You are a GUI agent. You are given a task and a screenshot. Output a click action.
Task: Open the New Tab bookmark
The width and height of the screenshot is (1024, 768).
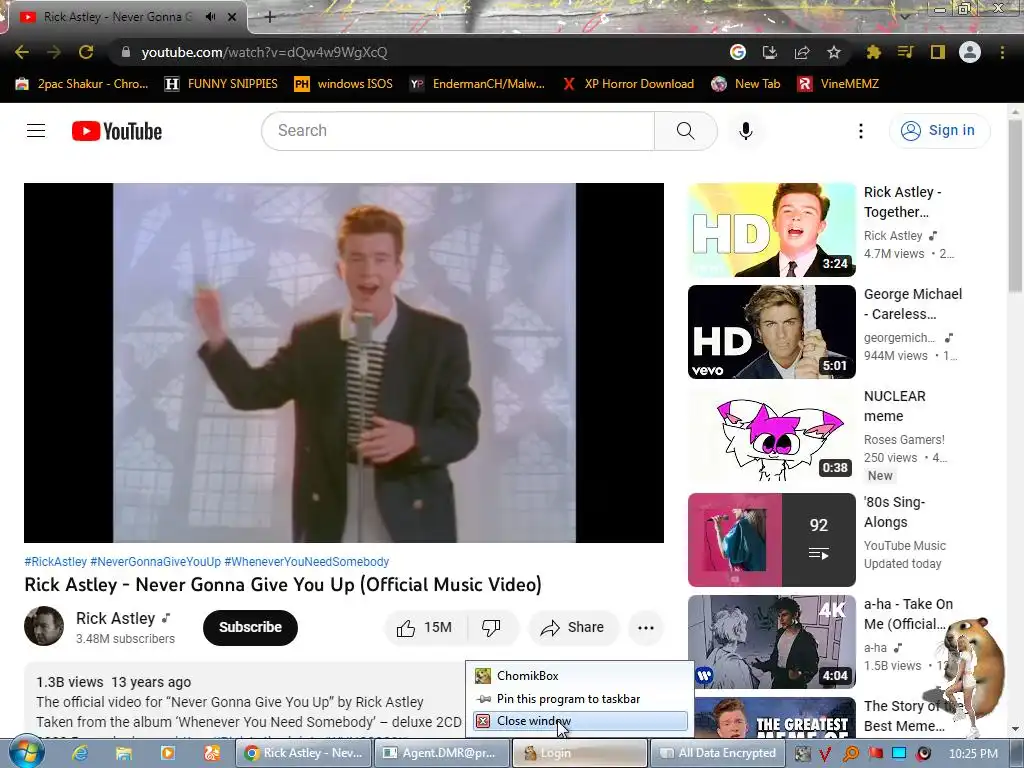pos(746,84)
